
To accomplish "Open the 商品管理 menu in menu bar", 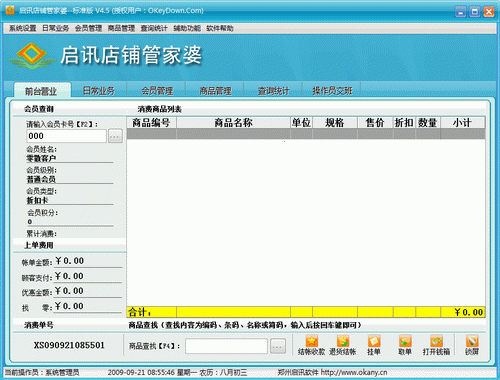I will coord(121,28).
